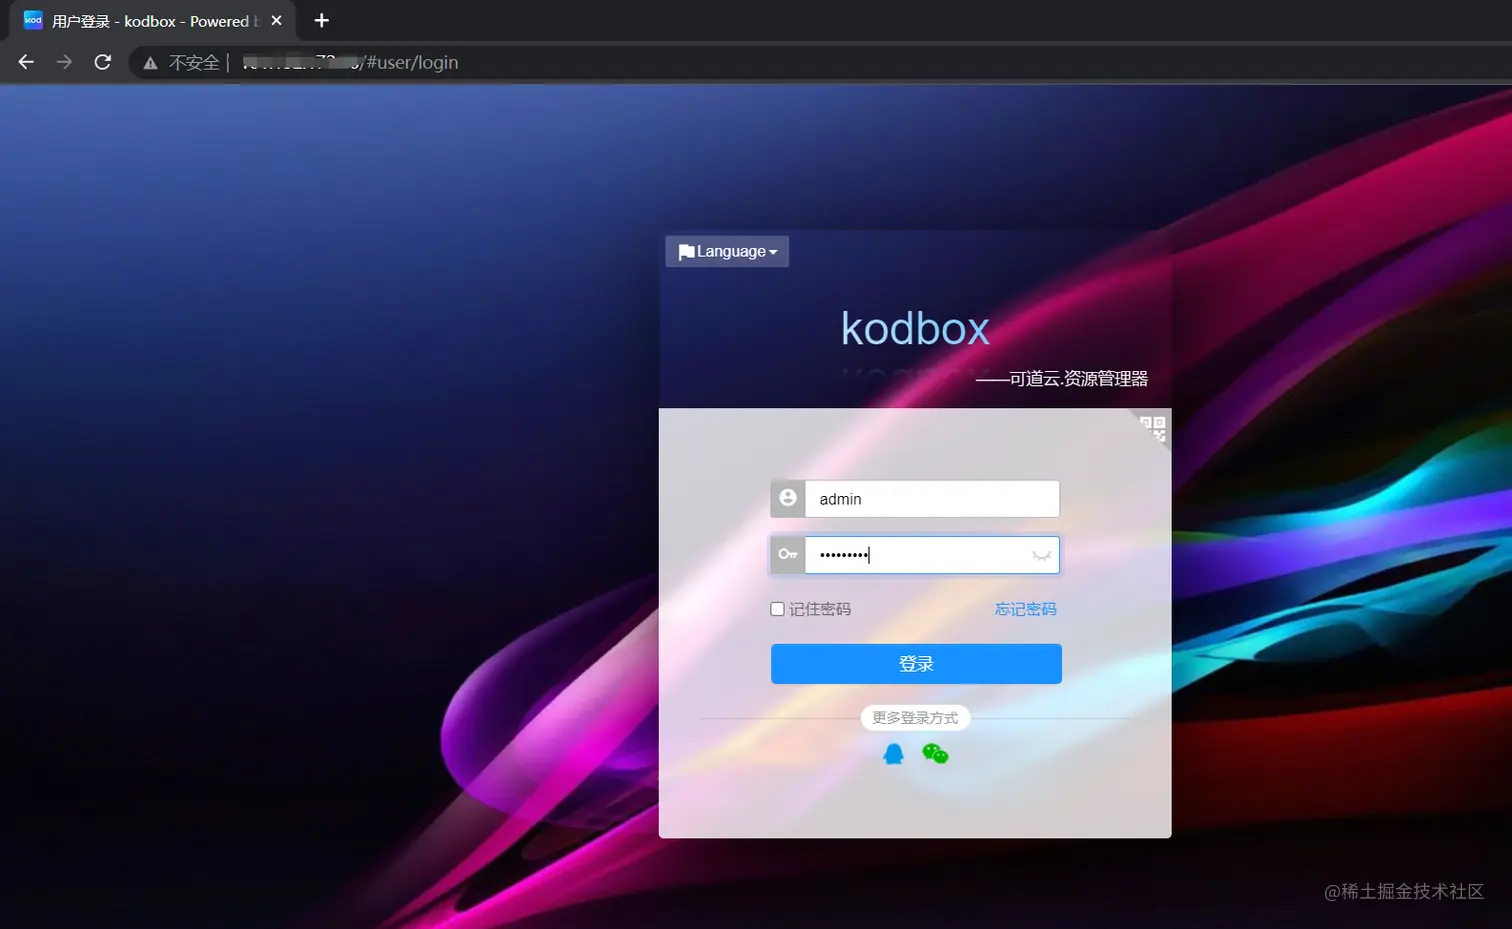Screen dimensions: 1512x929
Task: Toggle password visibility eye icon
Action: pos(1042,555)
